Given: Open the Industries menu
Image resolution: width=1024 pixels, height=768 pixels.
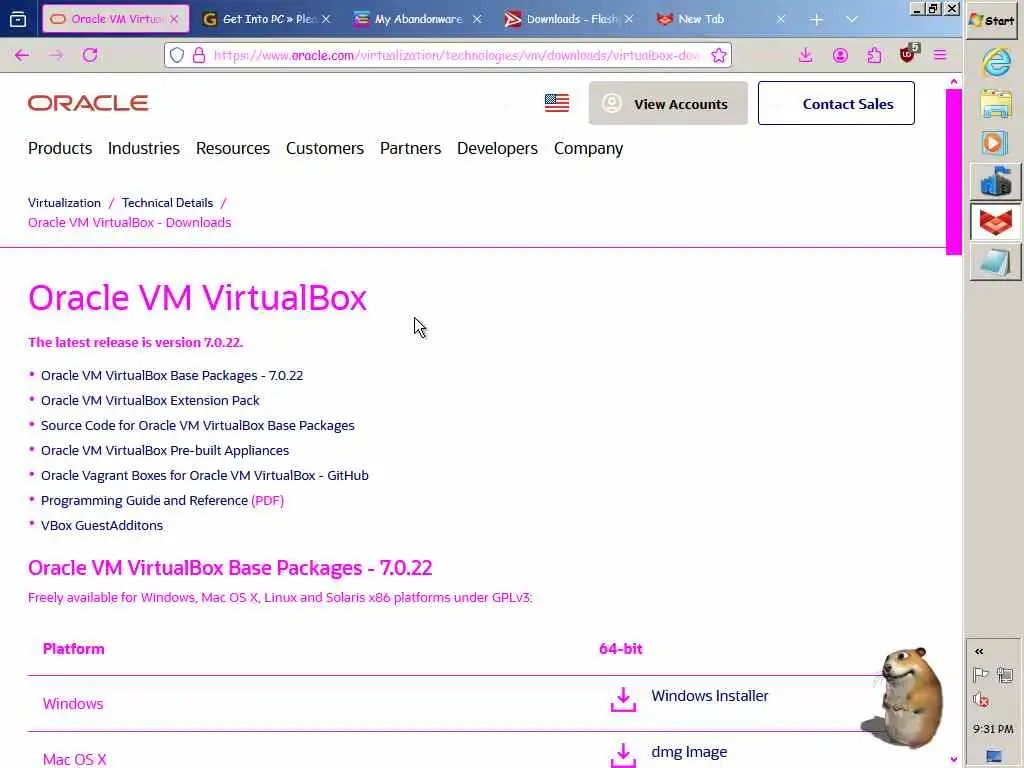Looking at the screenshot, I should coord(144,148).
